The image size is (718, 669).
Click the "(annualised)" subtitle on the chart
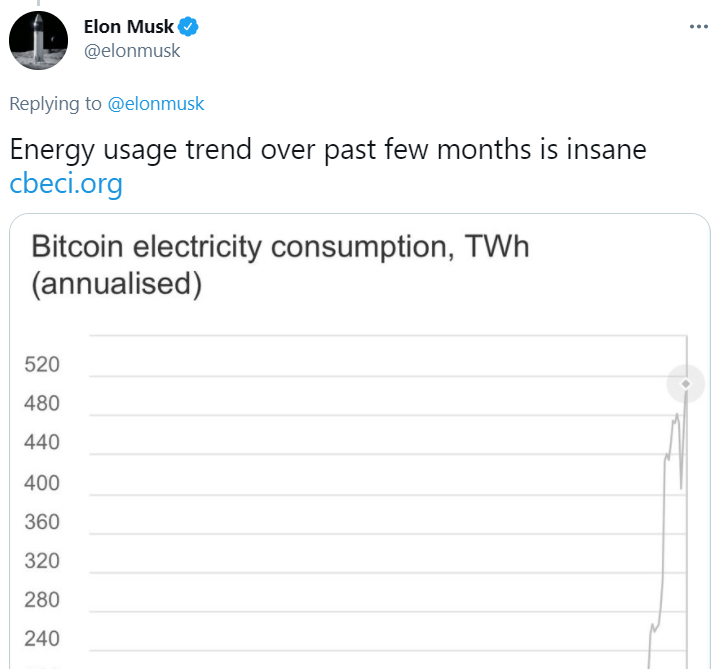click(x=116, y=283)
